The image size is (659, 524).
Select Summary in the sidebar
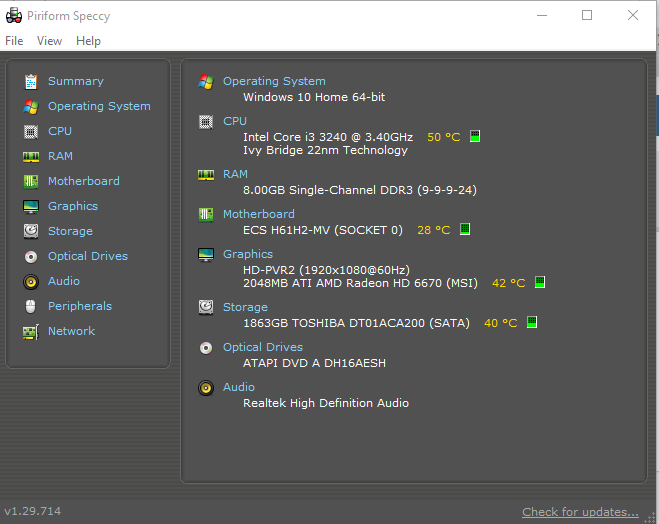(76, 81)
